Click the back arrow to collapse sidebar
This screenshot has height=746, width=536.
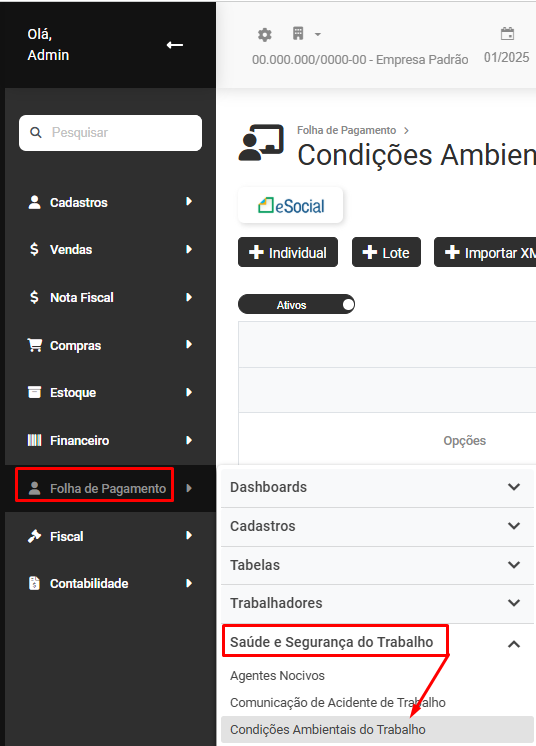click(x=175, y=45)
